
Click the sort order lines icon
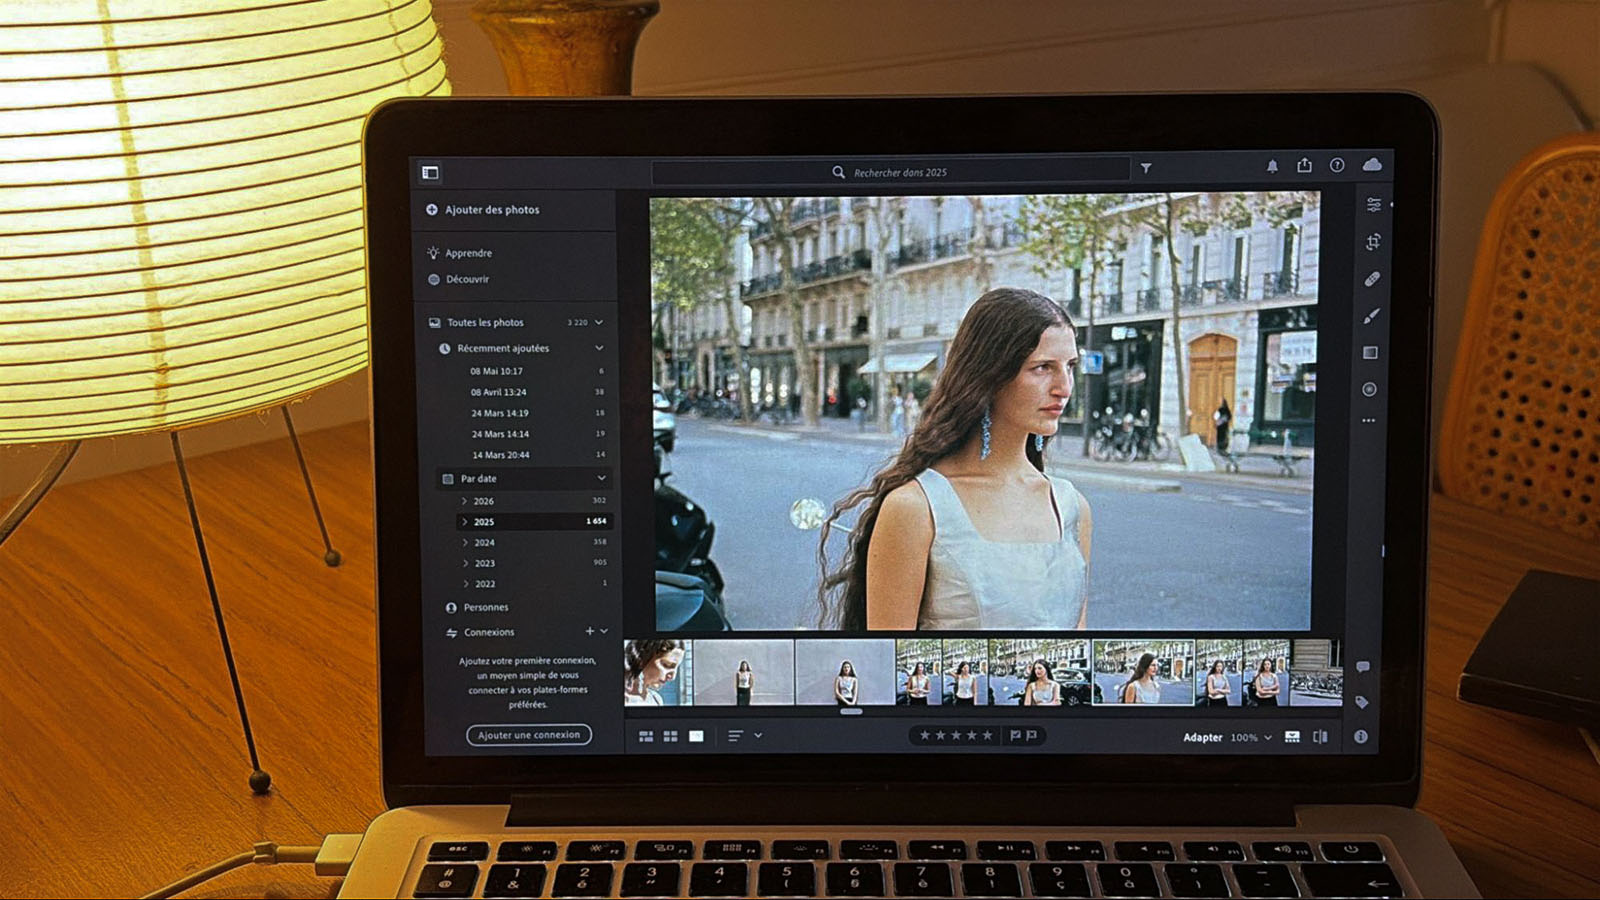coord(735,736)
